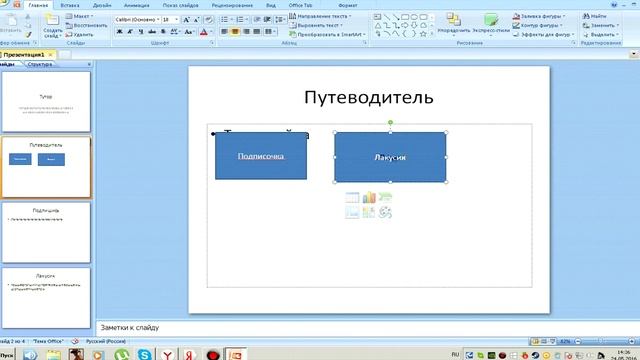Click the blue Подписочка rectangle on slide
The height and width of the screenshot is (360, 640).
coord(261,156)
